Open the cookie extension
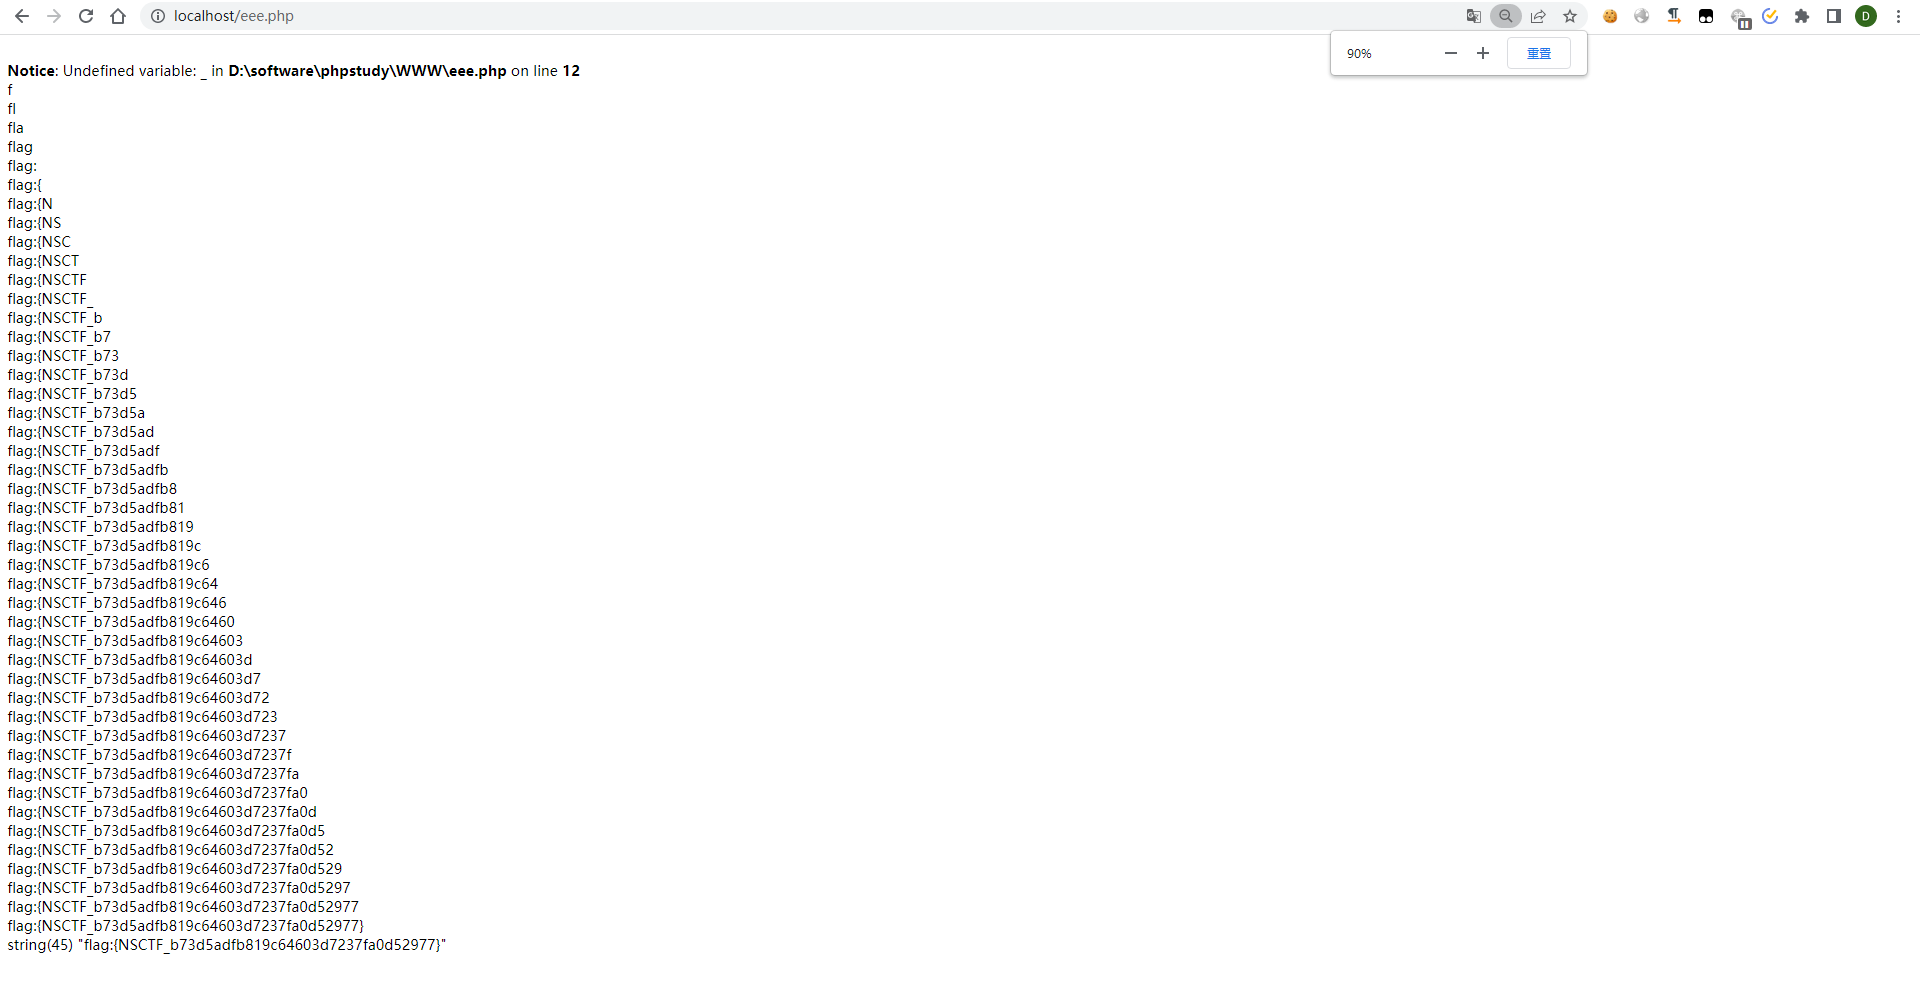The width and height of the screenshot is (1920, 996). coord(1610,16)
